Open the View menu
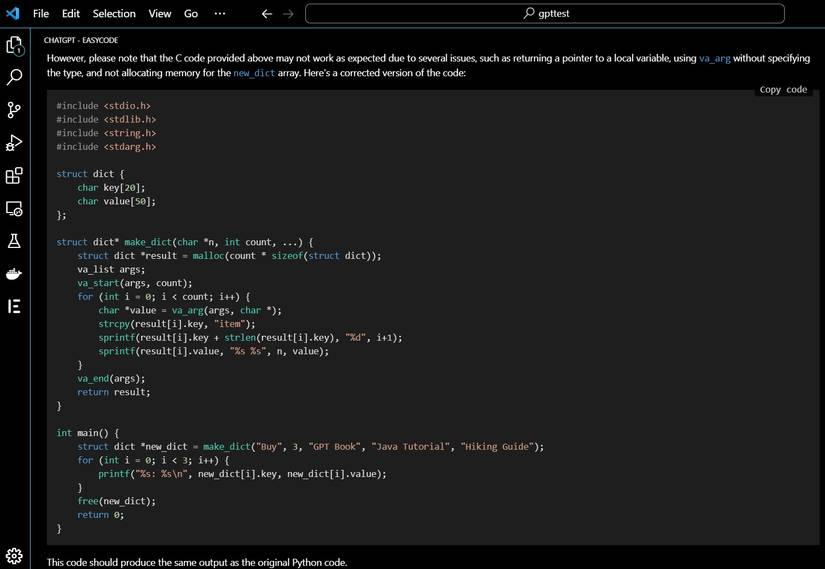This screenshot has height=569, width=825. [159, 14]
